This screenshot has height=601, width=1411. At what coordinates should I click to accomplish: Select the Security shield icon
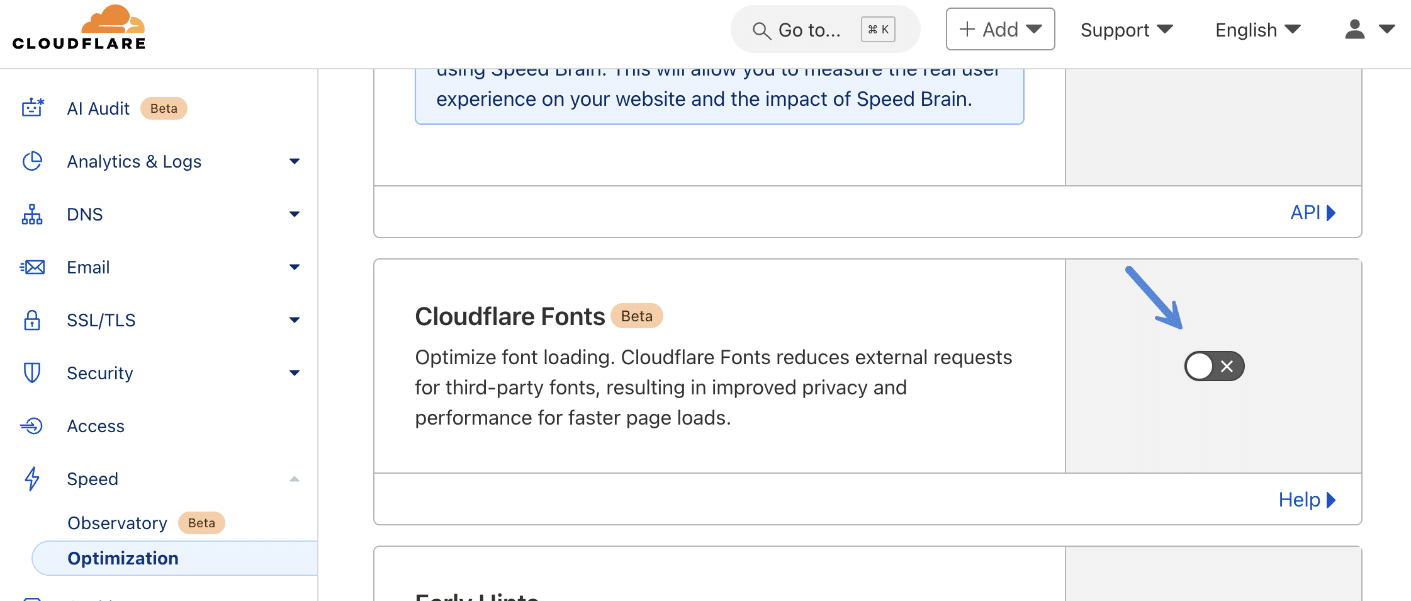pos(32,372)
